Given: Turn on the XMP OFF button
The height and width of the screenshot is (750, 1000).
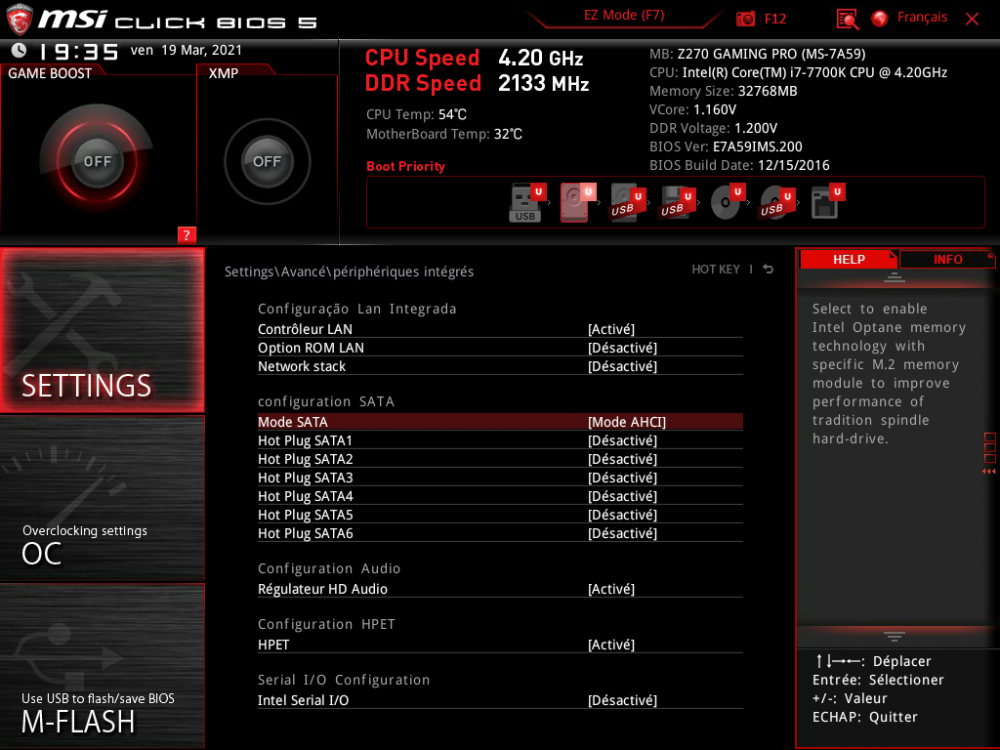Looking at the screenshot, I should [267, 161].
